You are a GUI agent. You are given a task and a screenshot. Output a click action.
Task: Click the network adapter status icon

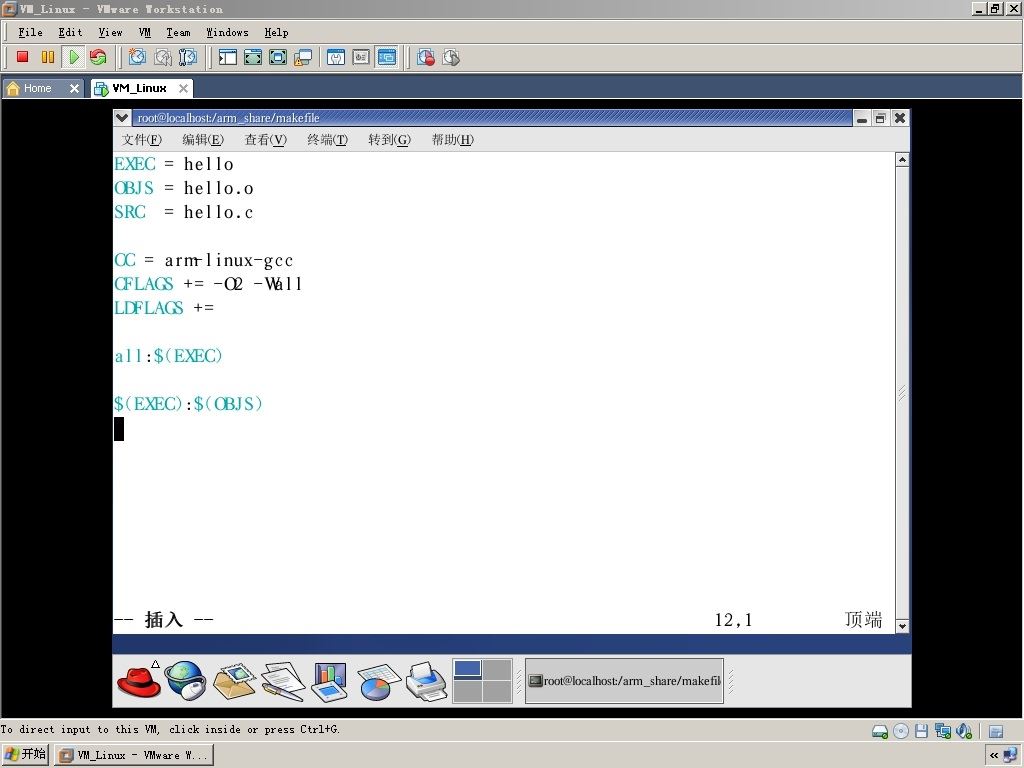pyautogui.click(x=942, y=731)
